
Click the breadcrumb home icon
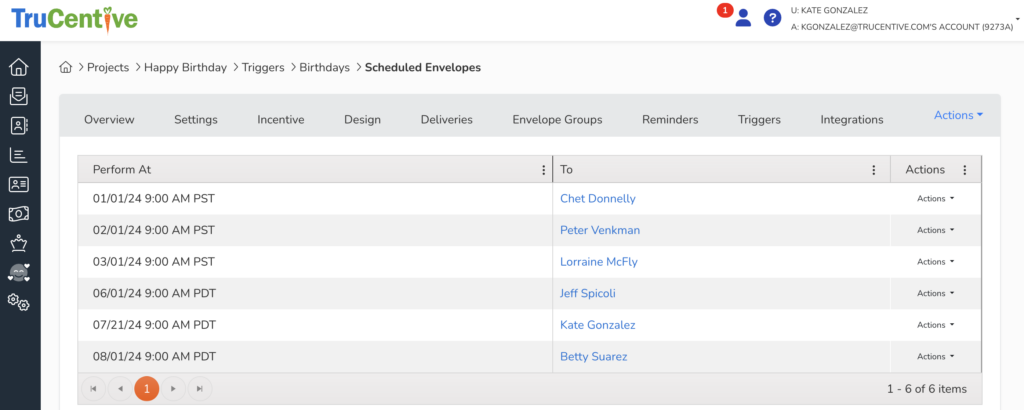click(66, 68)
